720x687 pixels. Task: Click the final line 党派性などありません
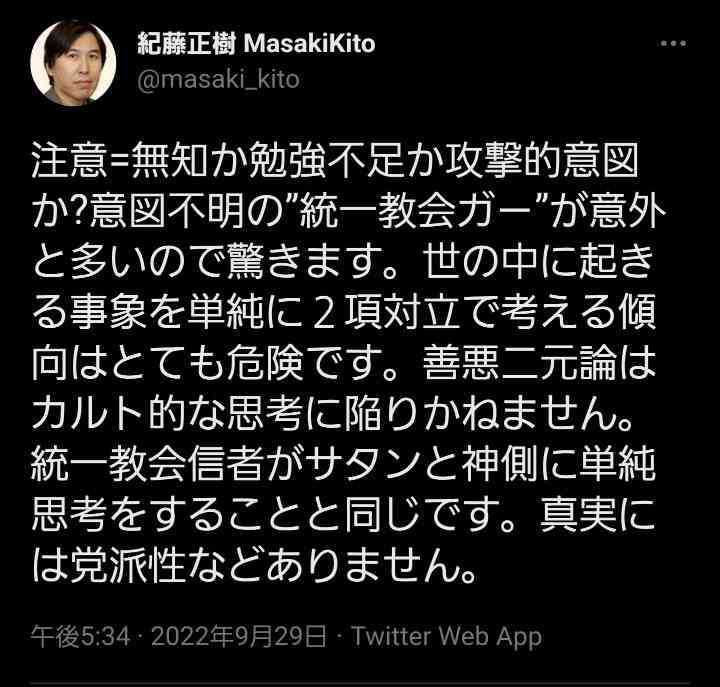[265, 566]
